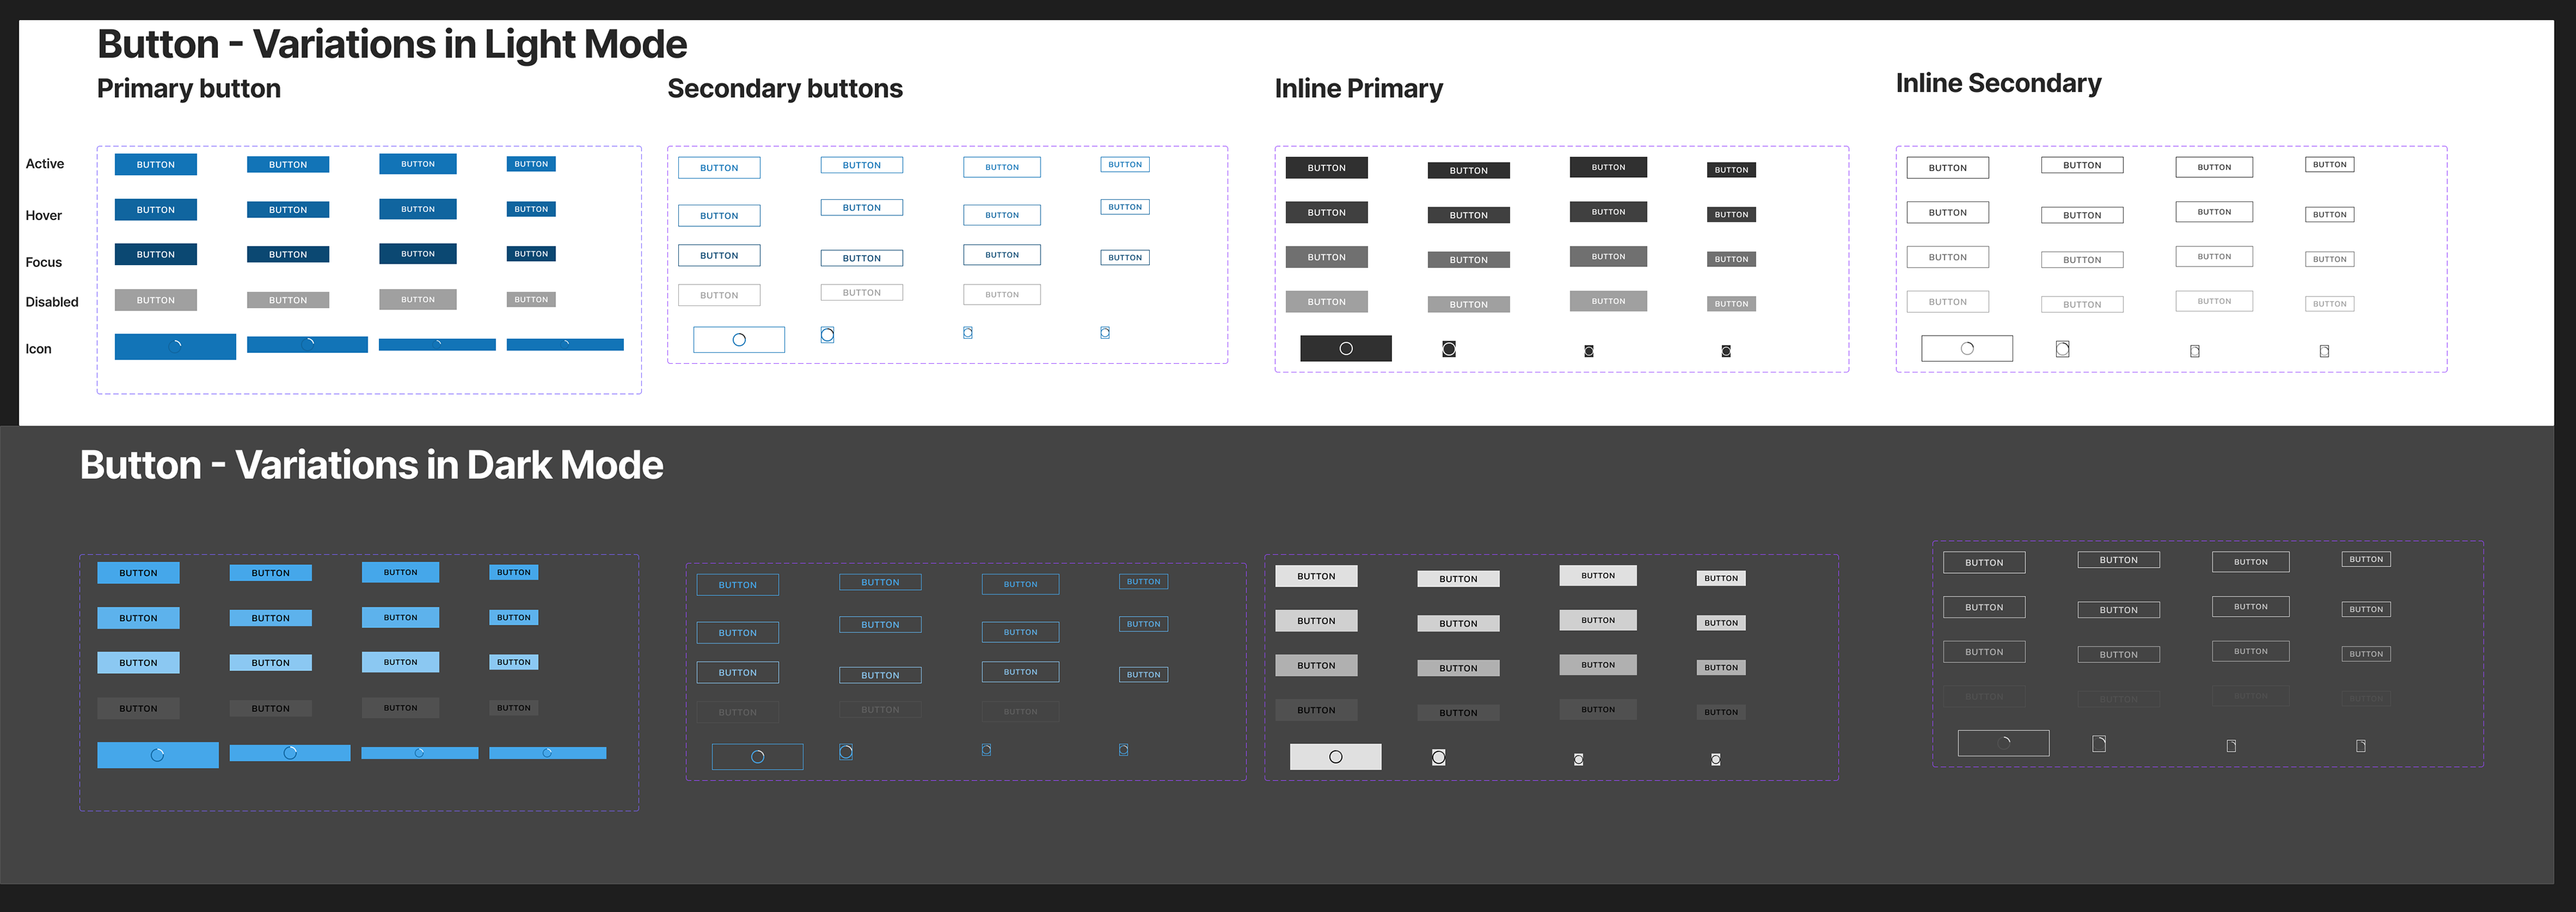Image resolution: width=2576 pixels, height=912 pixels.
Task: Click the wide blue-outlined icon button in dark mode secondary group
Action: tap(757, 756)
